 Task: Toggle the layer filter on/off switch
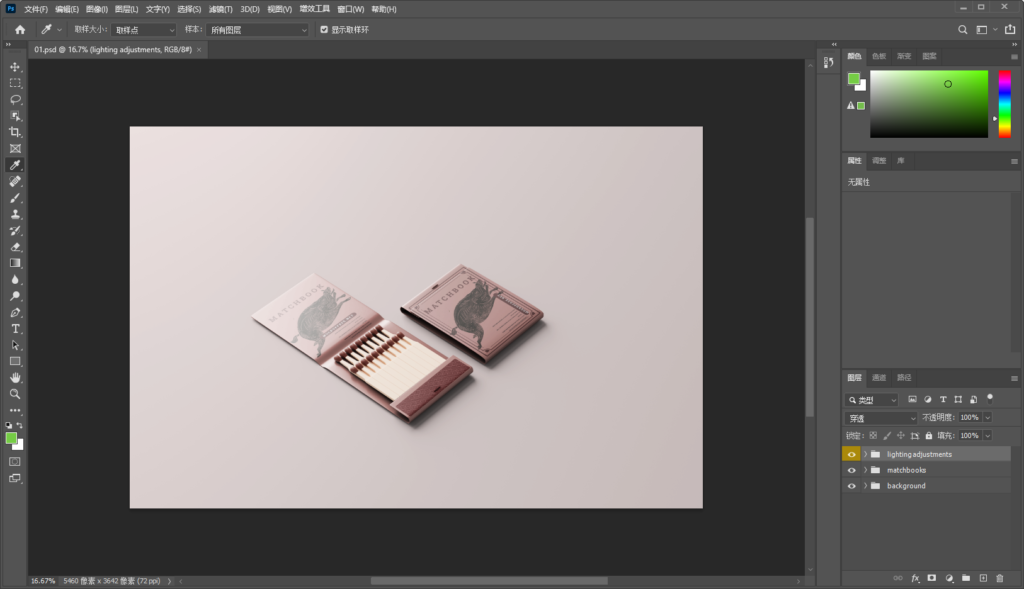(x=990, y=398)
